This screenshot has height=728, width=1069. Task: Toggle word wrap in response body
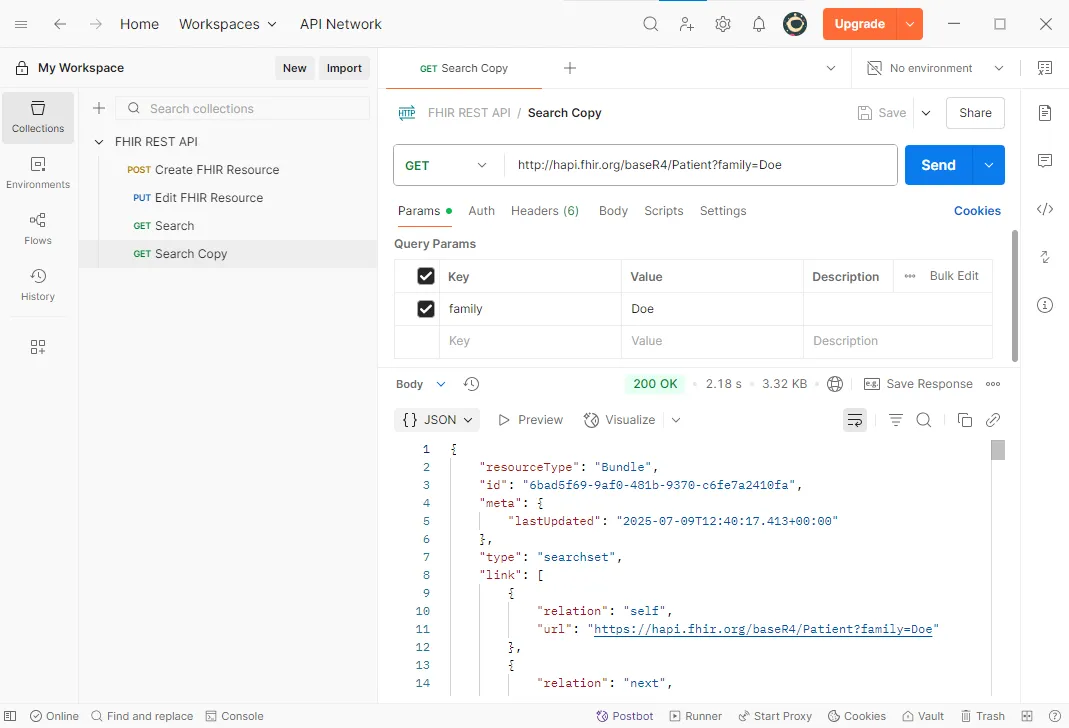(855, 420)
